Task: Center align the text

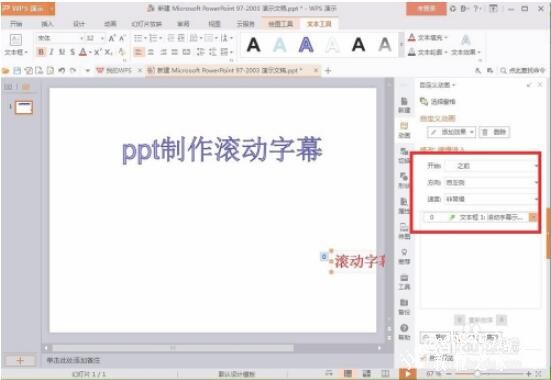Action: click(151, 52)
